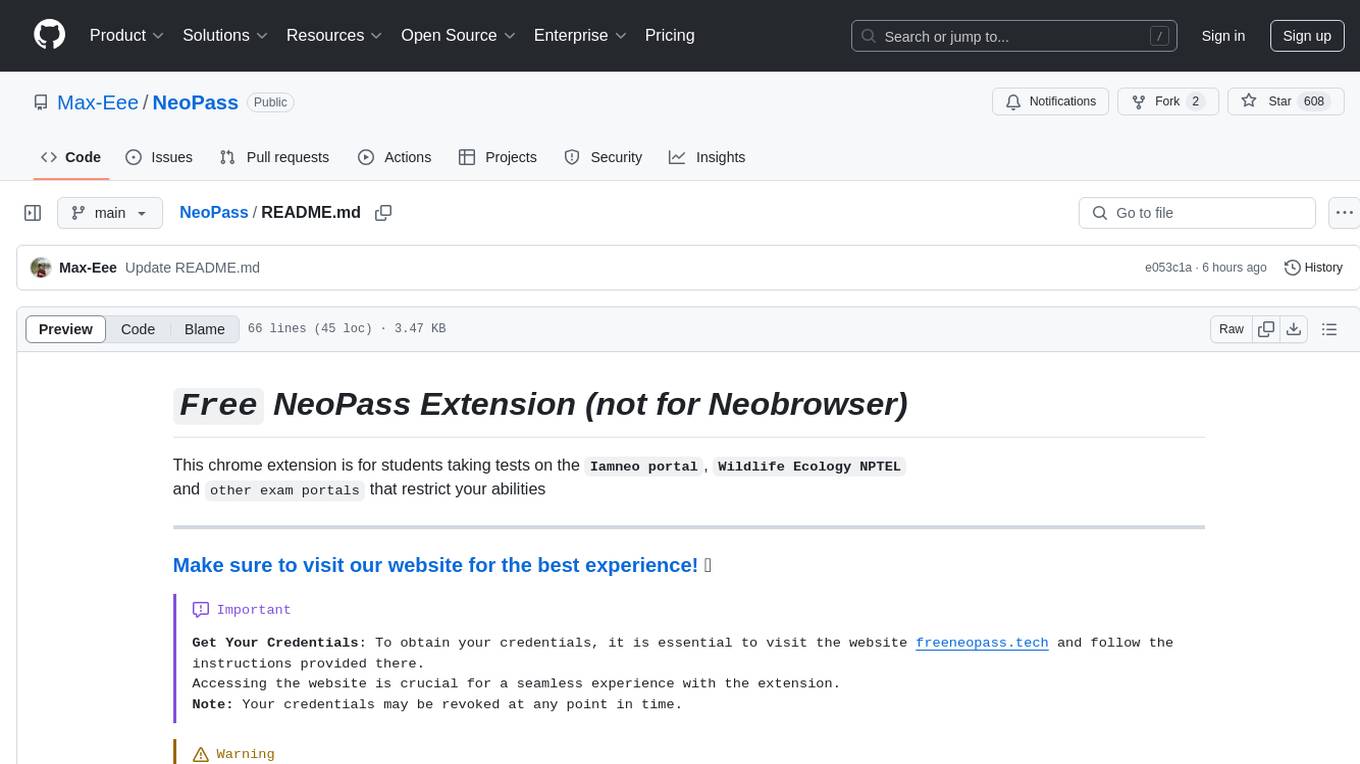This screenshot has height=764, width=1360.
Task: Focus the Search or jump to field
Action: 1014,36
